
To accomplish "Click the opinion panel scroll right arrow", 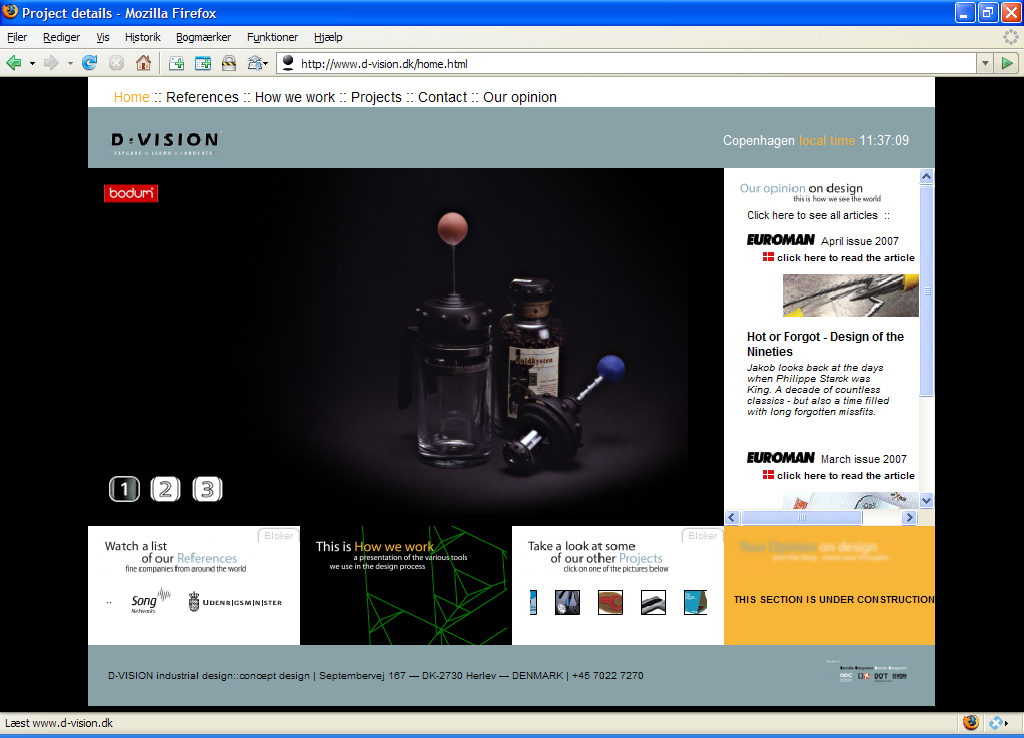I will coord(909,518).
